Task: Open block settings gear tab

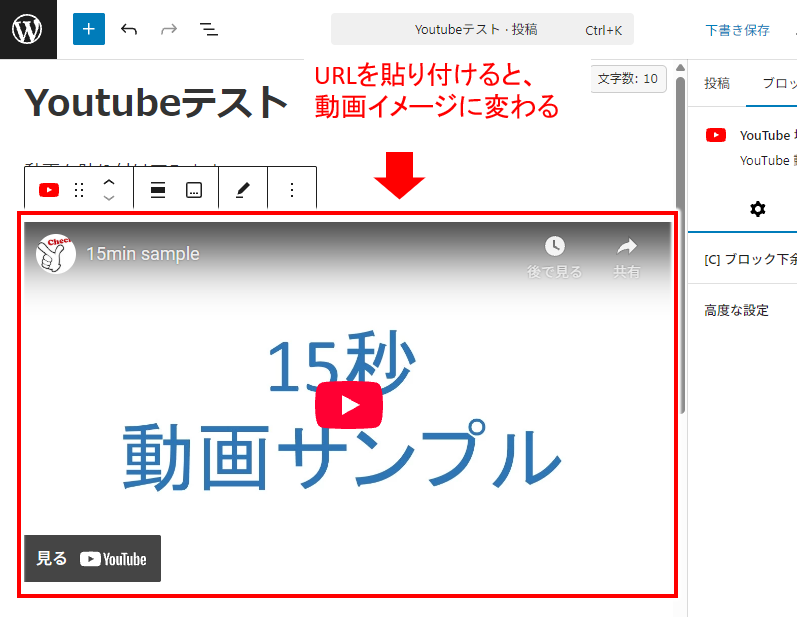Action: (x=757, y=209)
